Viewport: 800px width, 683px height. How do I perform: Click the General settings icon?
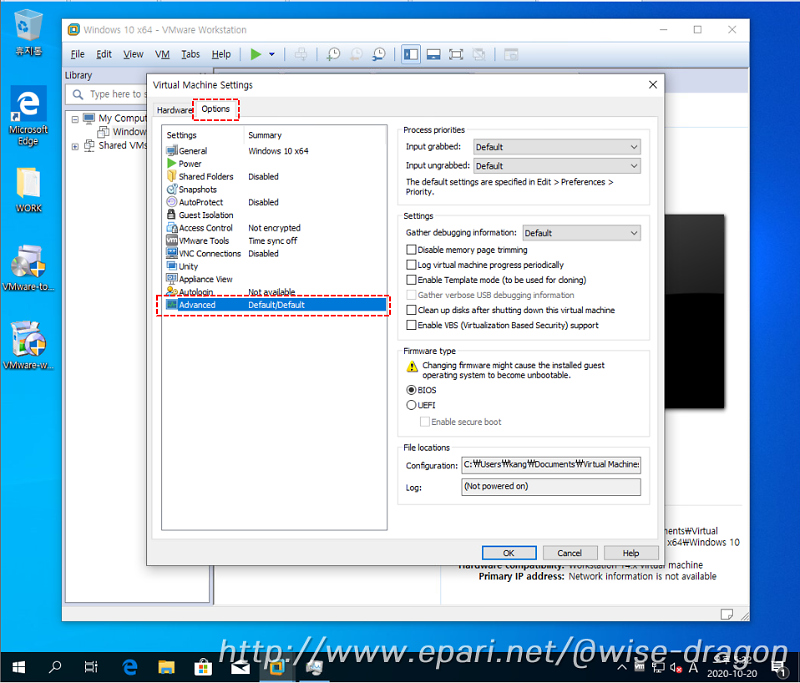pos(172,150)
